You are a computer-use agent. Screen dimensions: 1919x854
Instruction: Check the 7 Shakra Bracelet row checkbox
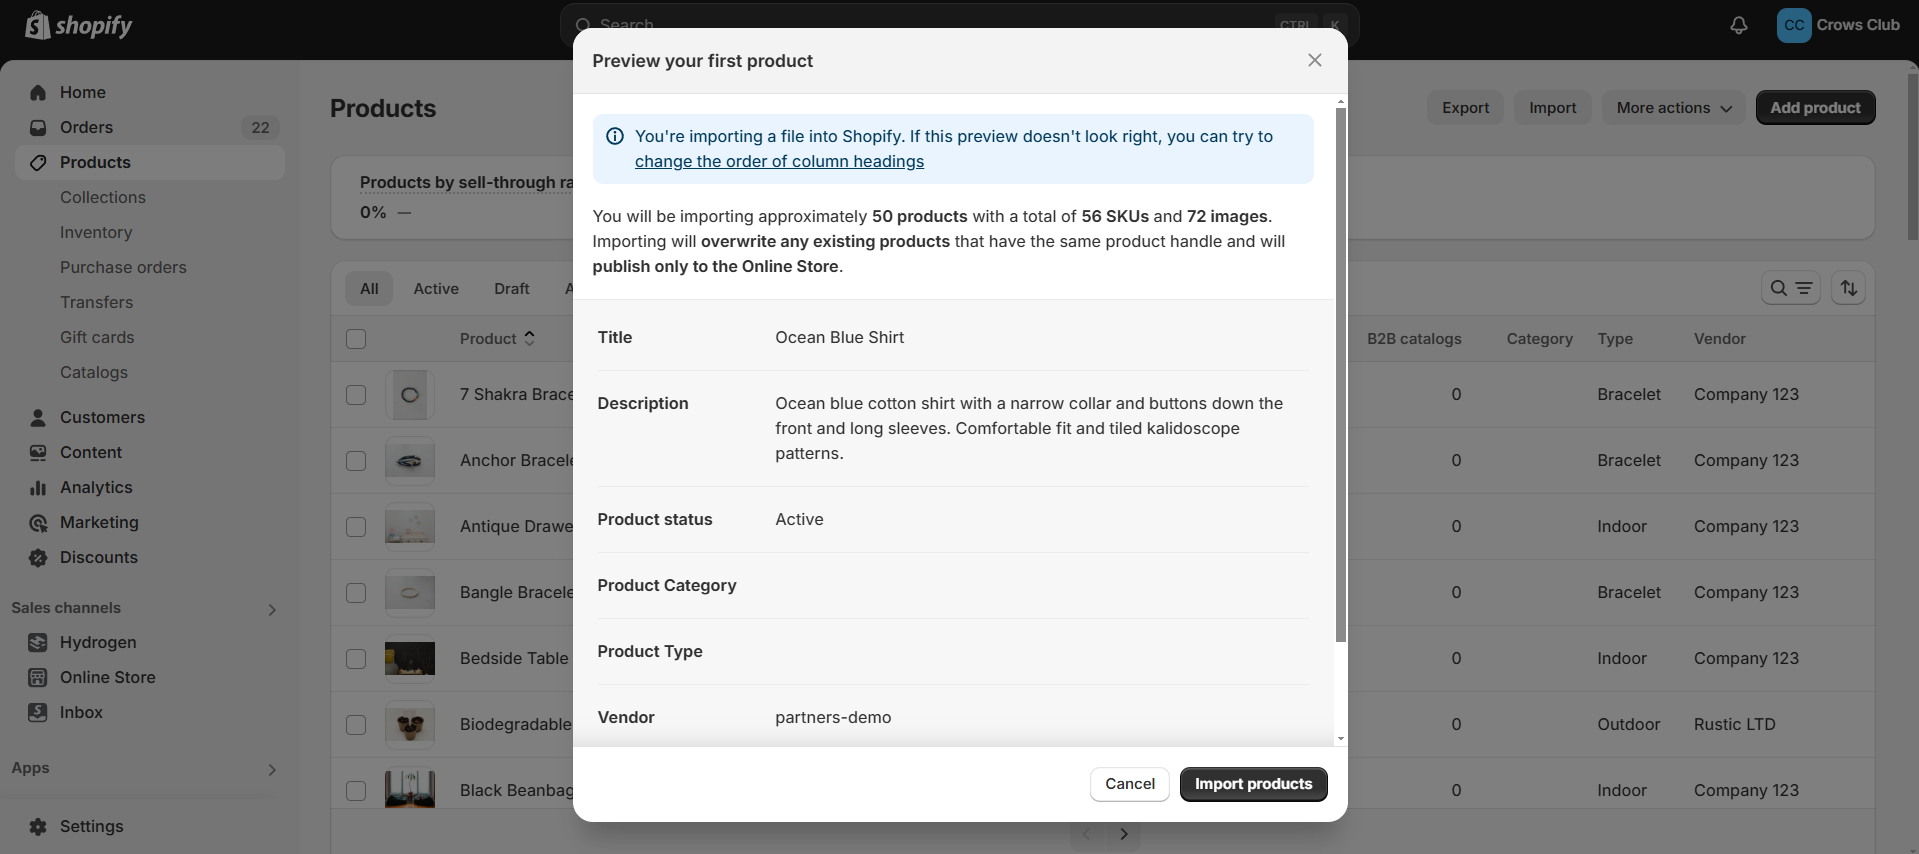tap(356, 395)
